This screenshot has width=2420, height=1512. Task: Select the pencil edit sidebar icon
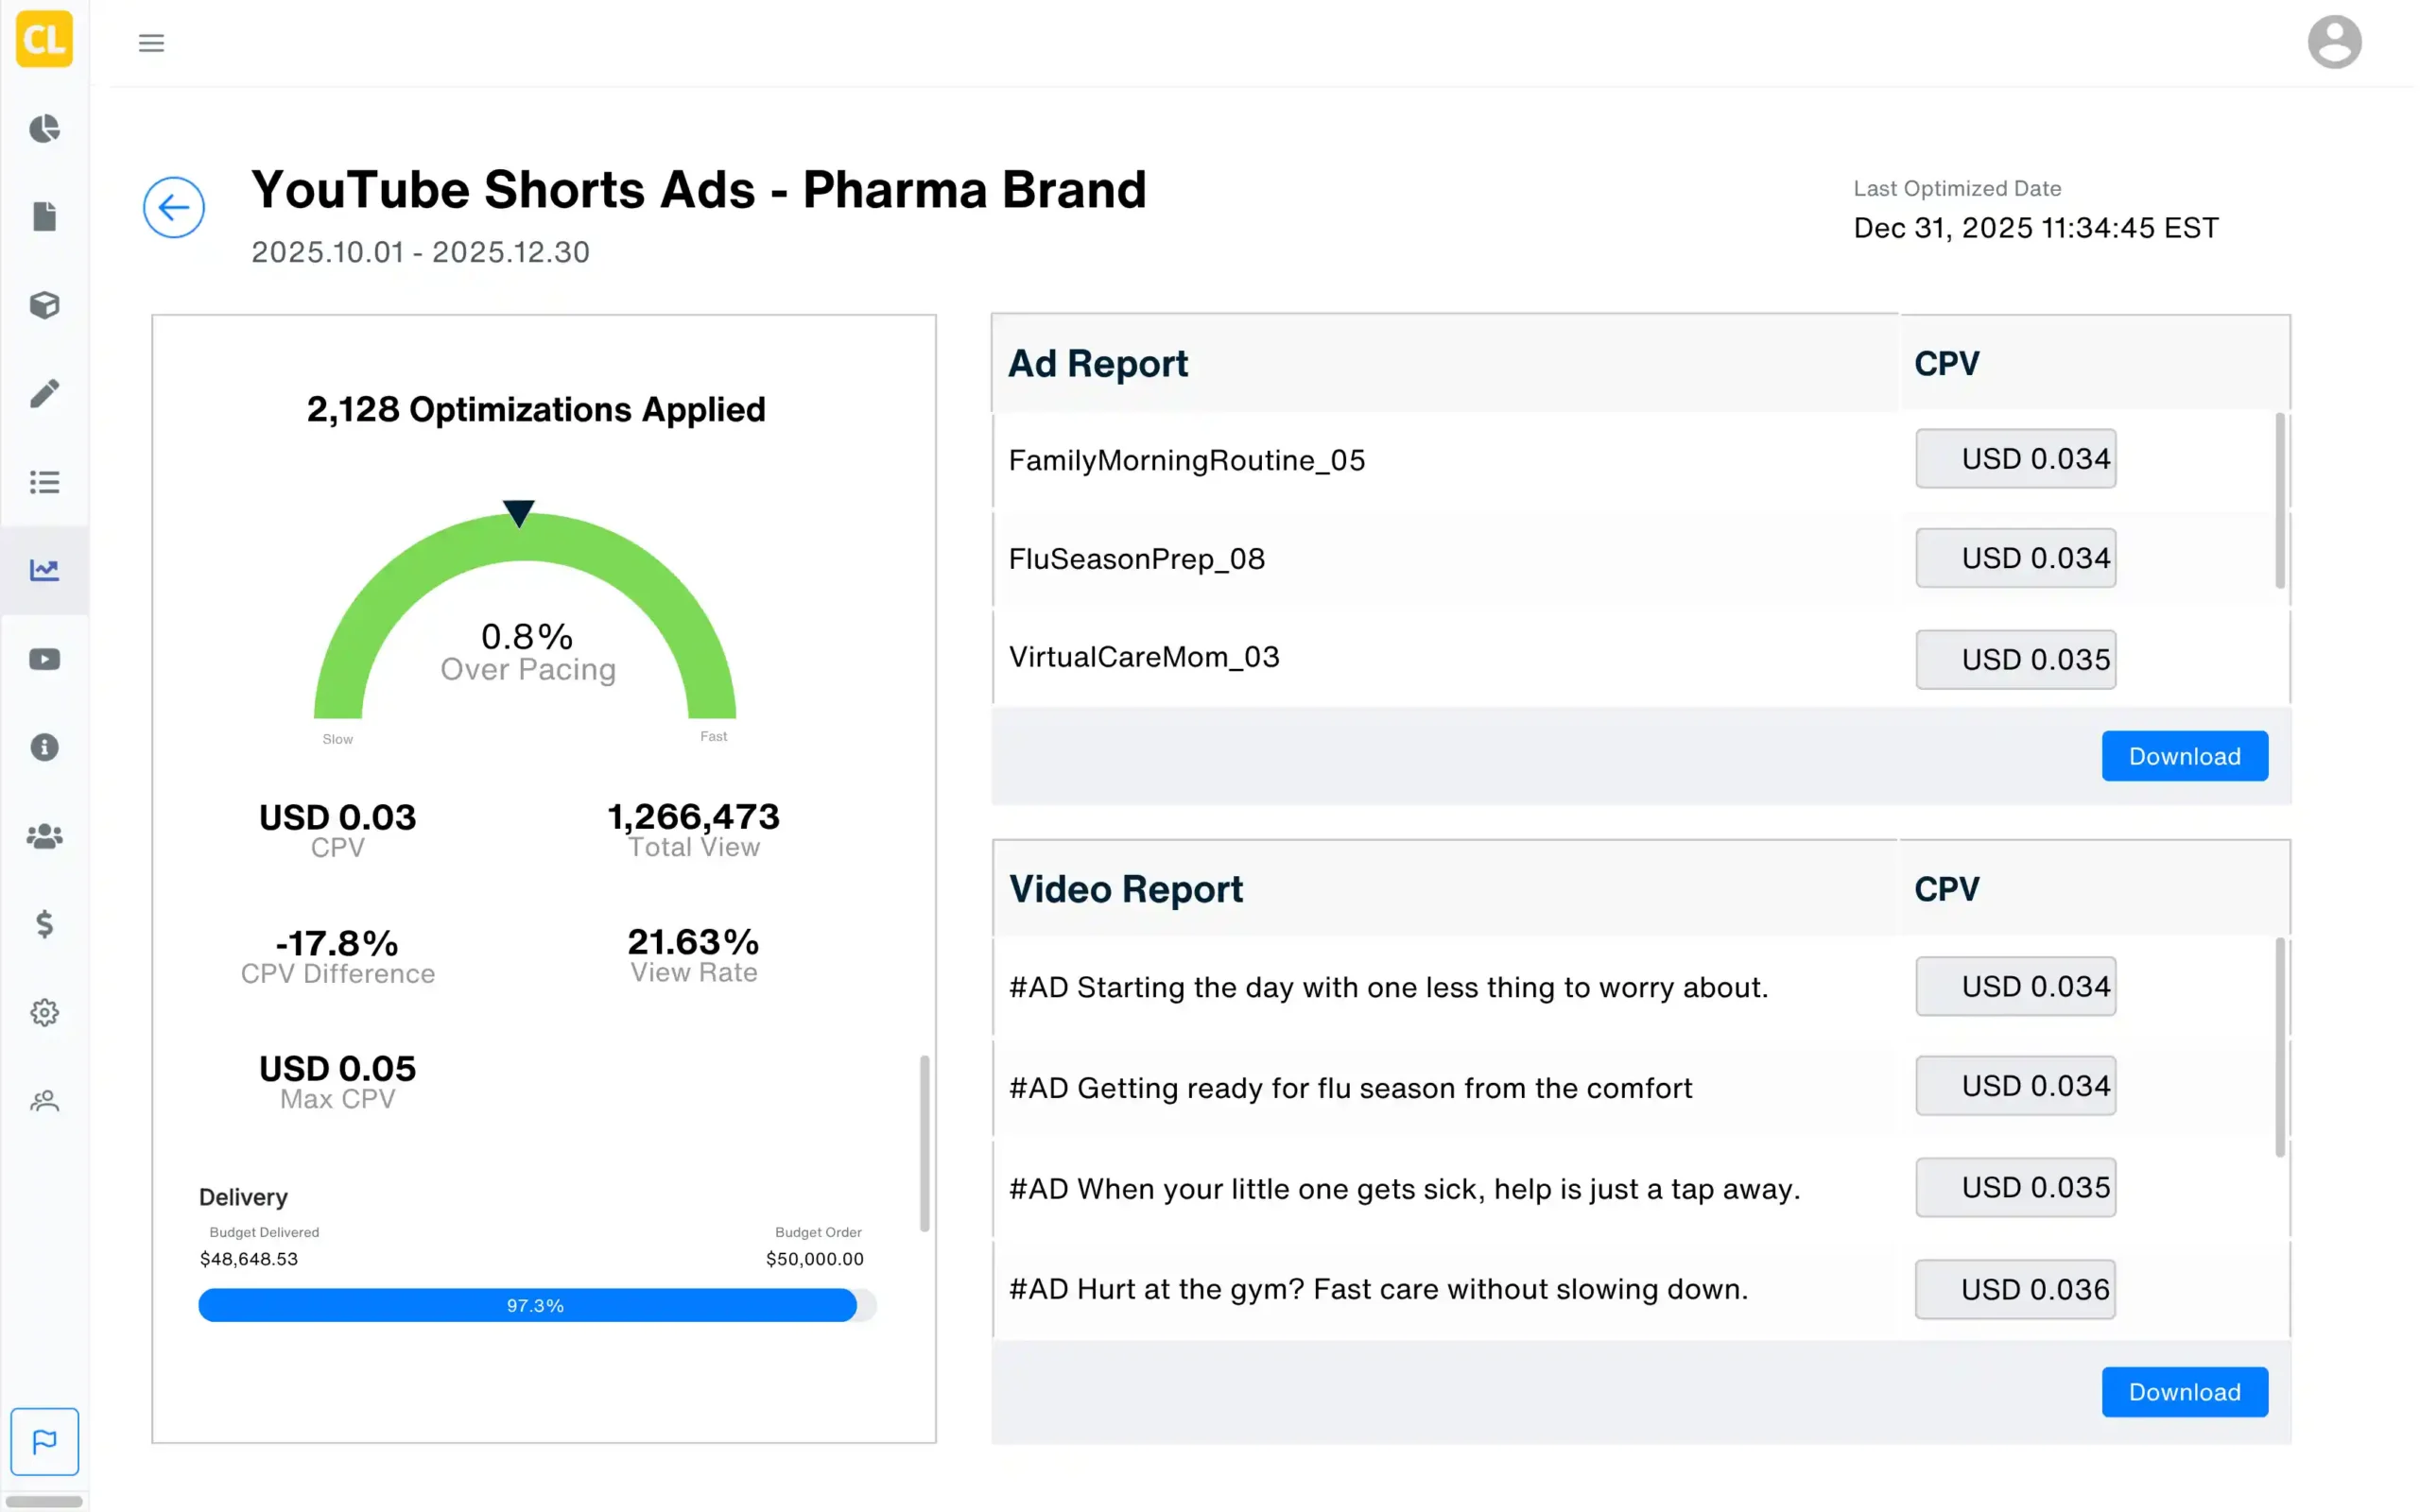[44, 393]
